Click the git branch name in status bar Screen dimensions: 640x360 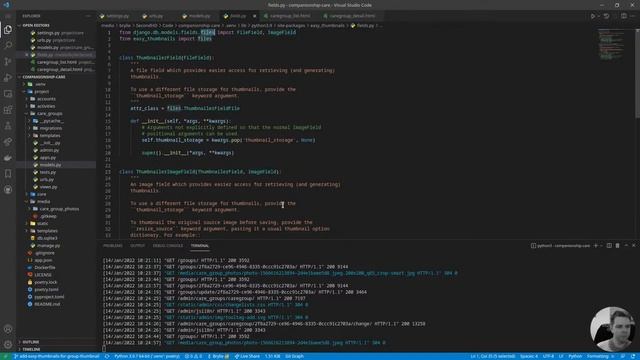click(57, 356)
